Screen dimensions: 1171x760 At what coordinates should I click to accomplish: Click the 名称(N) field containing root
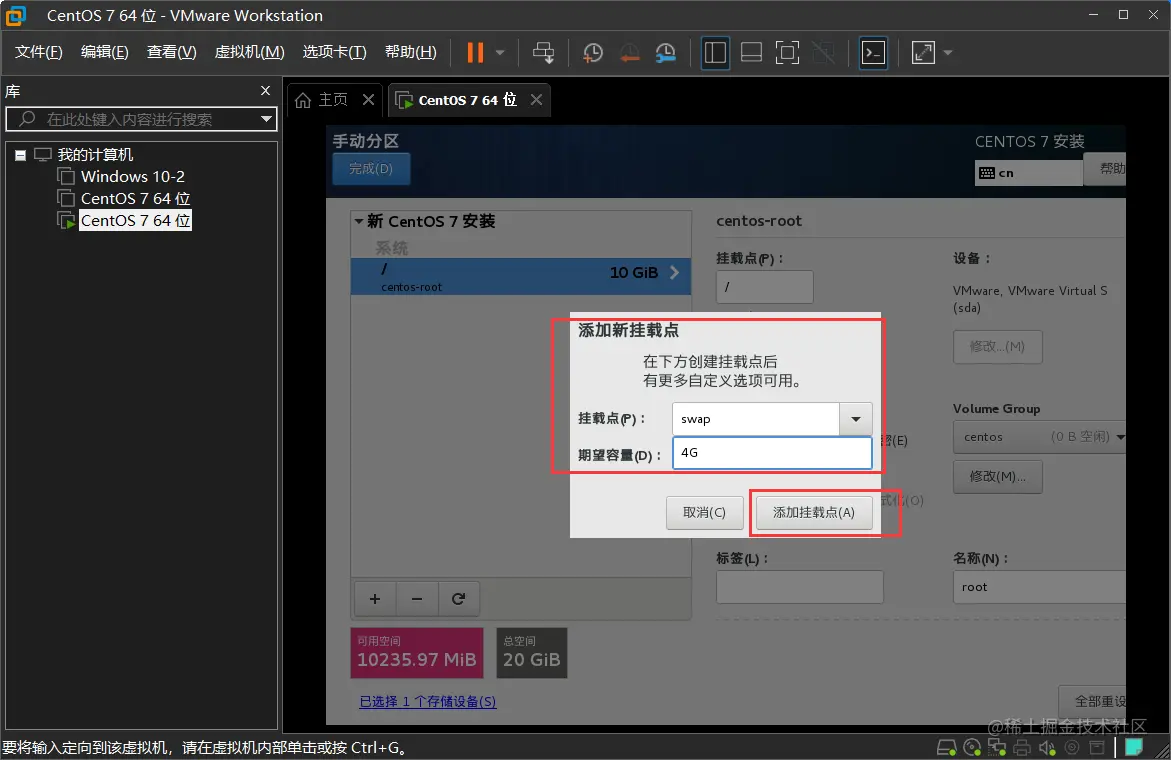[x=1040, y=587]
